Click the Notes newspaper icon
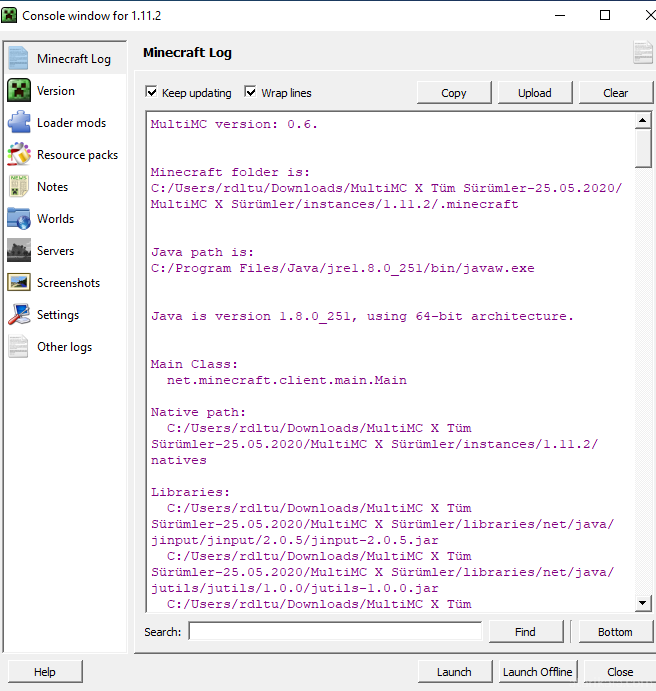 coord(19,186)
